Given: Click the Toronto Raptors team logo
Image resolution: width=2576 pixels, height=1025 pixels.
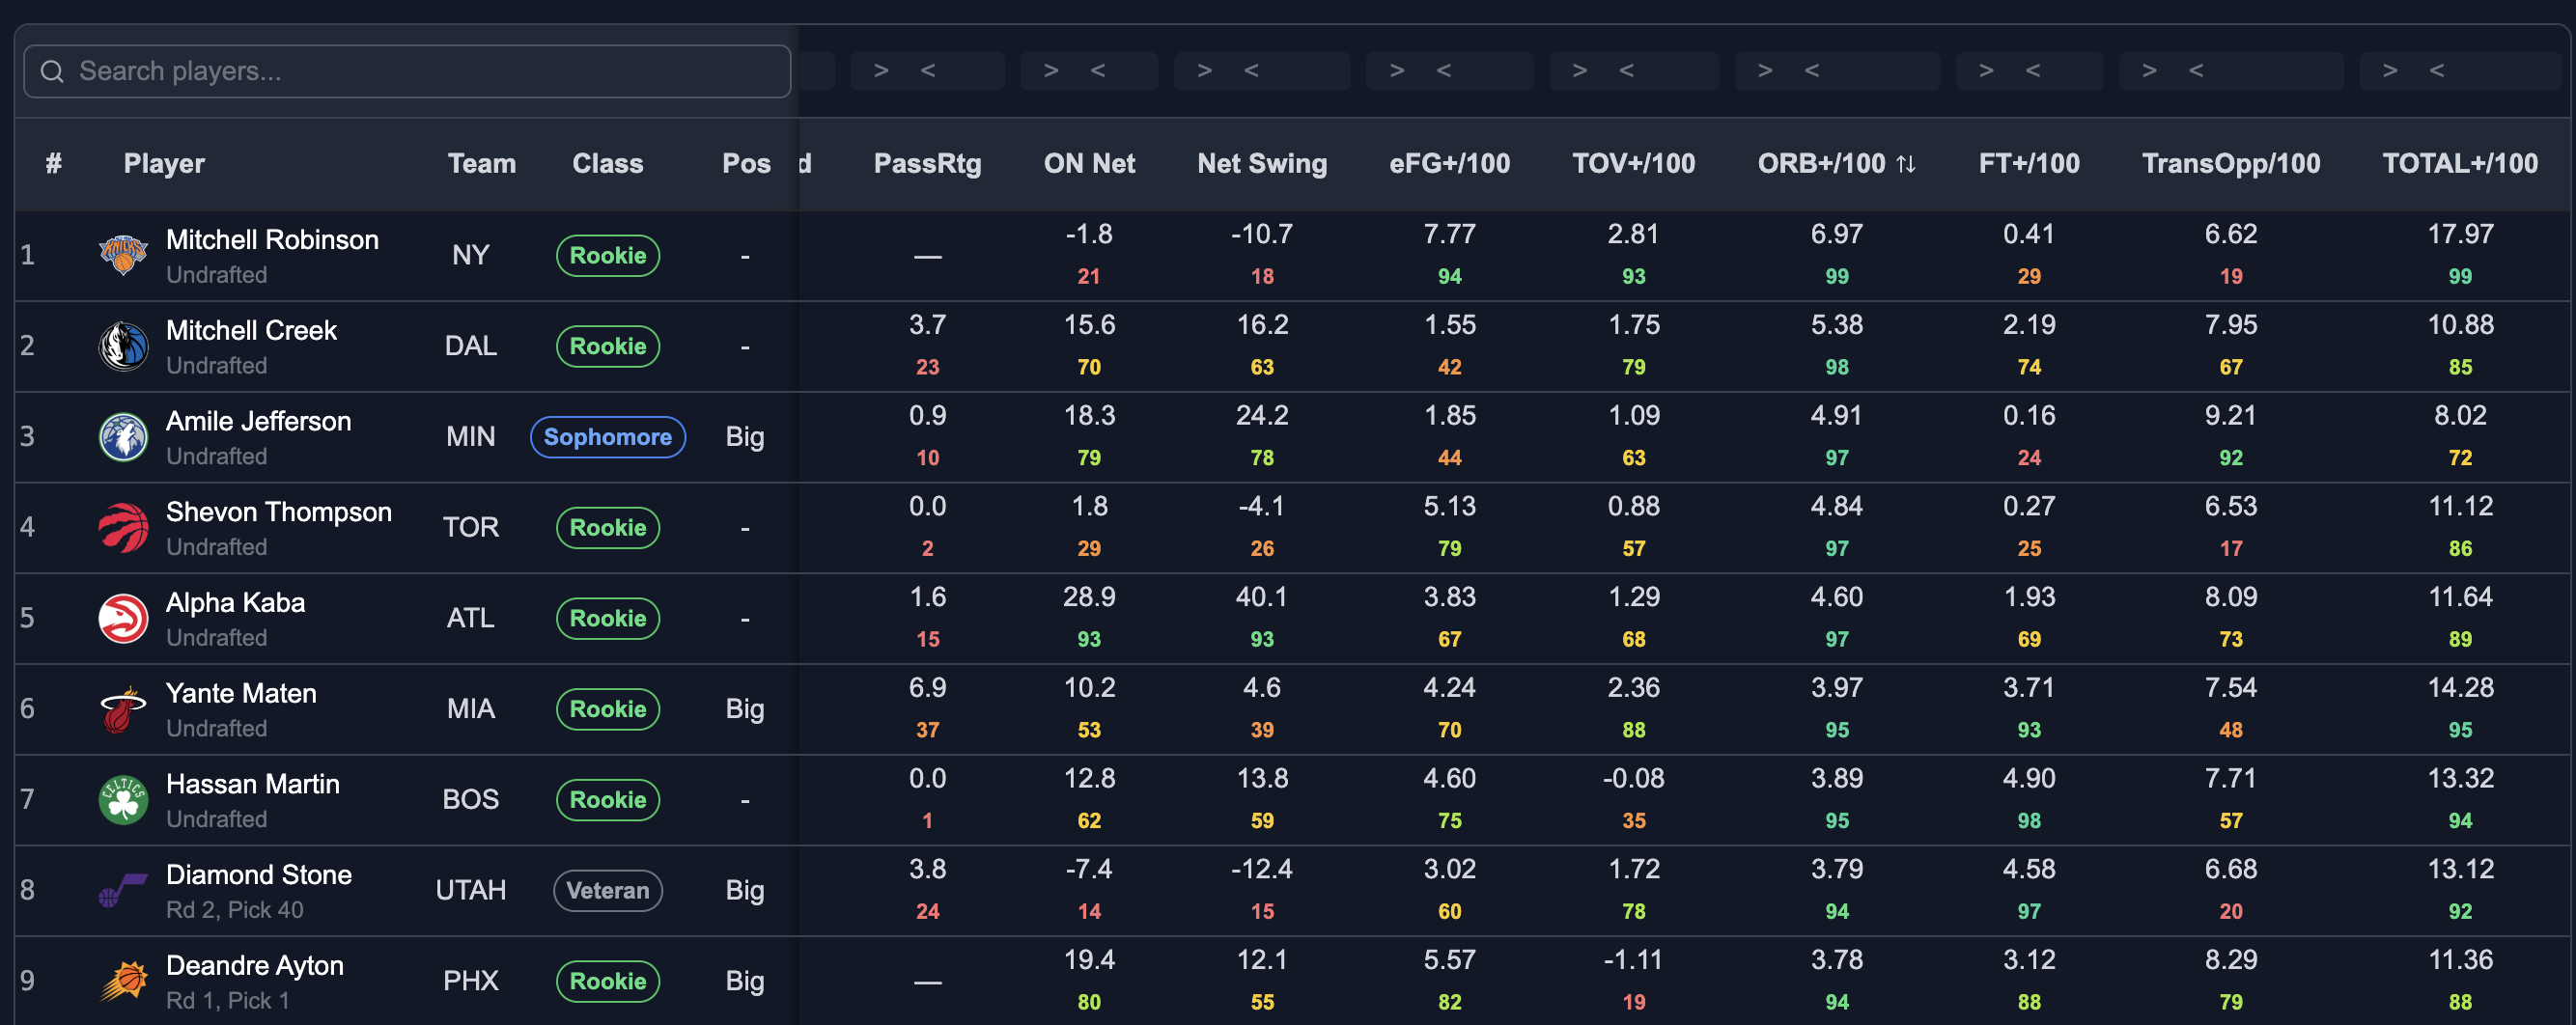Looking at the screenshot, I should coord(123,527).
